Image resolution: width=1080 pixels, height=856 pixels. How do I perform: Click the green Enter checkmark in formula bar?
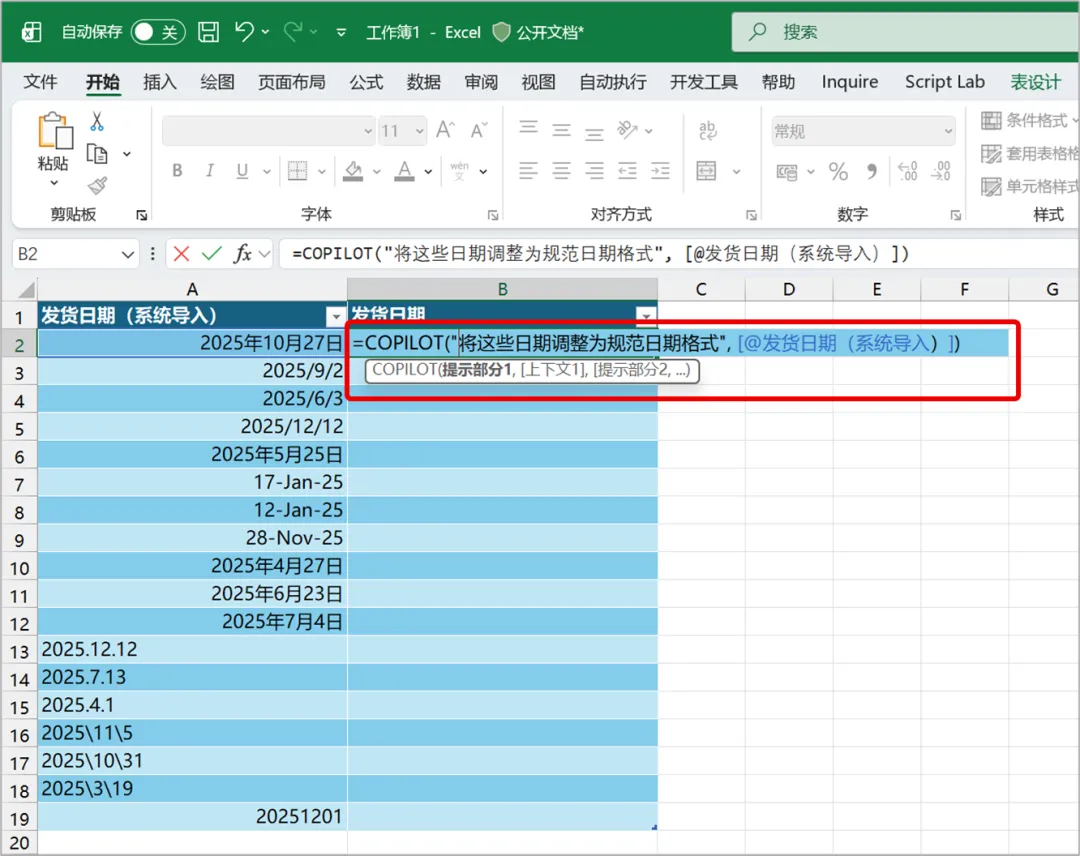[x=211, y=254]
